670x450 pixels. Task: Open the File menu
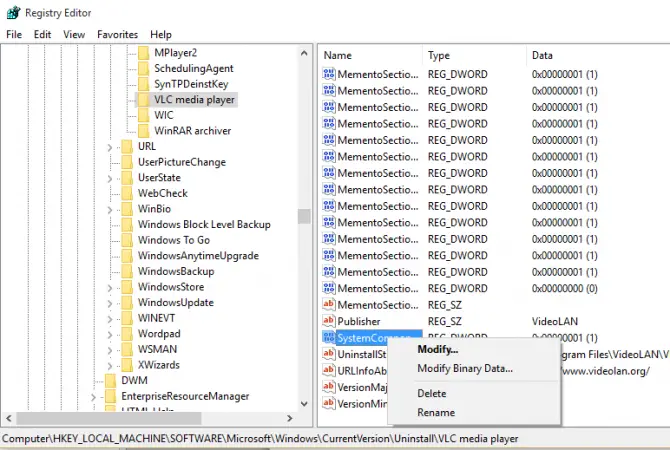(14, 35)
